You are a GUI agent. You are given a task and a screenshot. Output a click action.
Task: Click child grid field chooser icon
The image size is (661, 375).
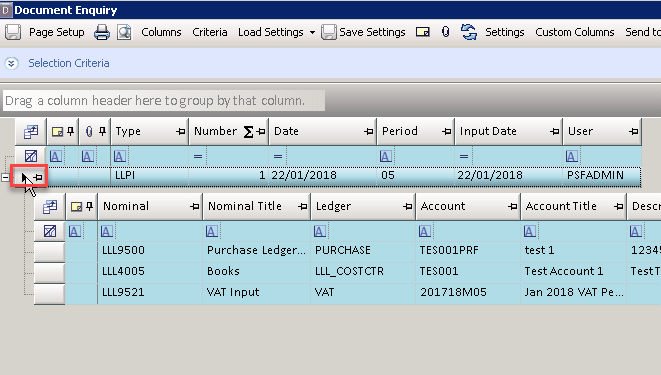click(x=50, y=206)
